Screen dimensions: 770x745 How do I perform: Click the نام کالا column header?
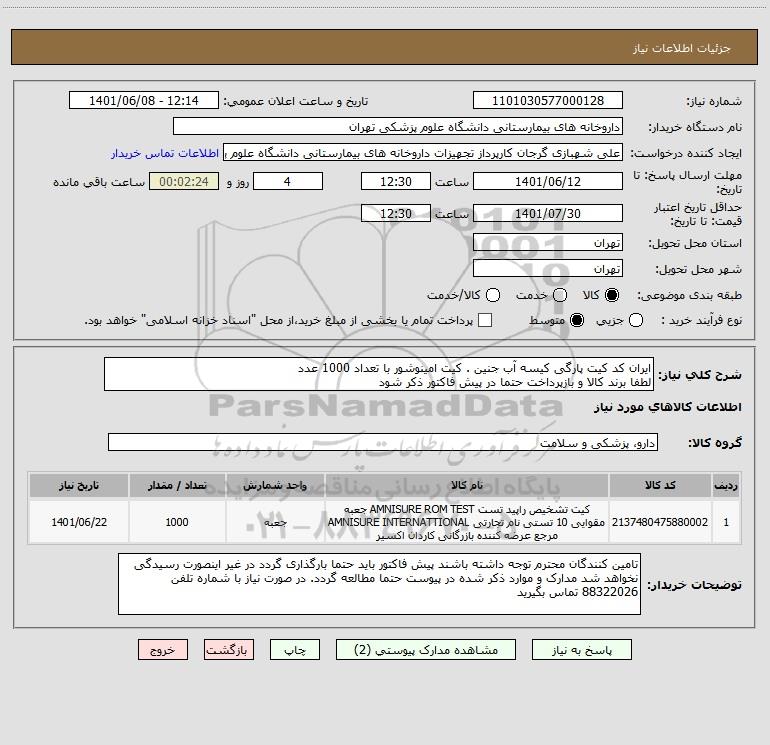tap(467, 486)
